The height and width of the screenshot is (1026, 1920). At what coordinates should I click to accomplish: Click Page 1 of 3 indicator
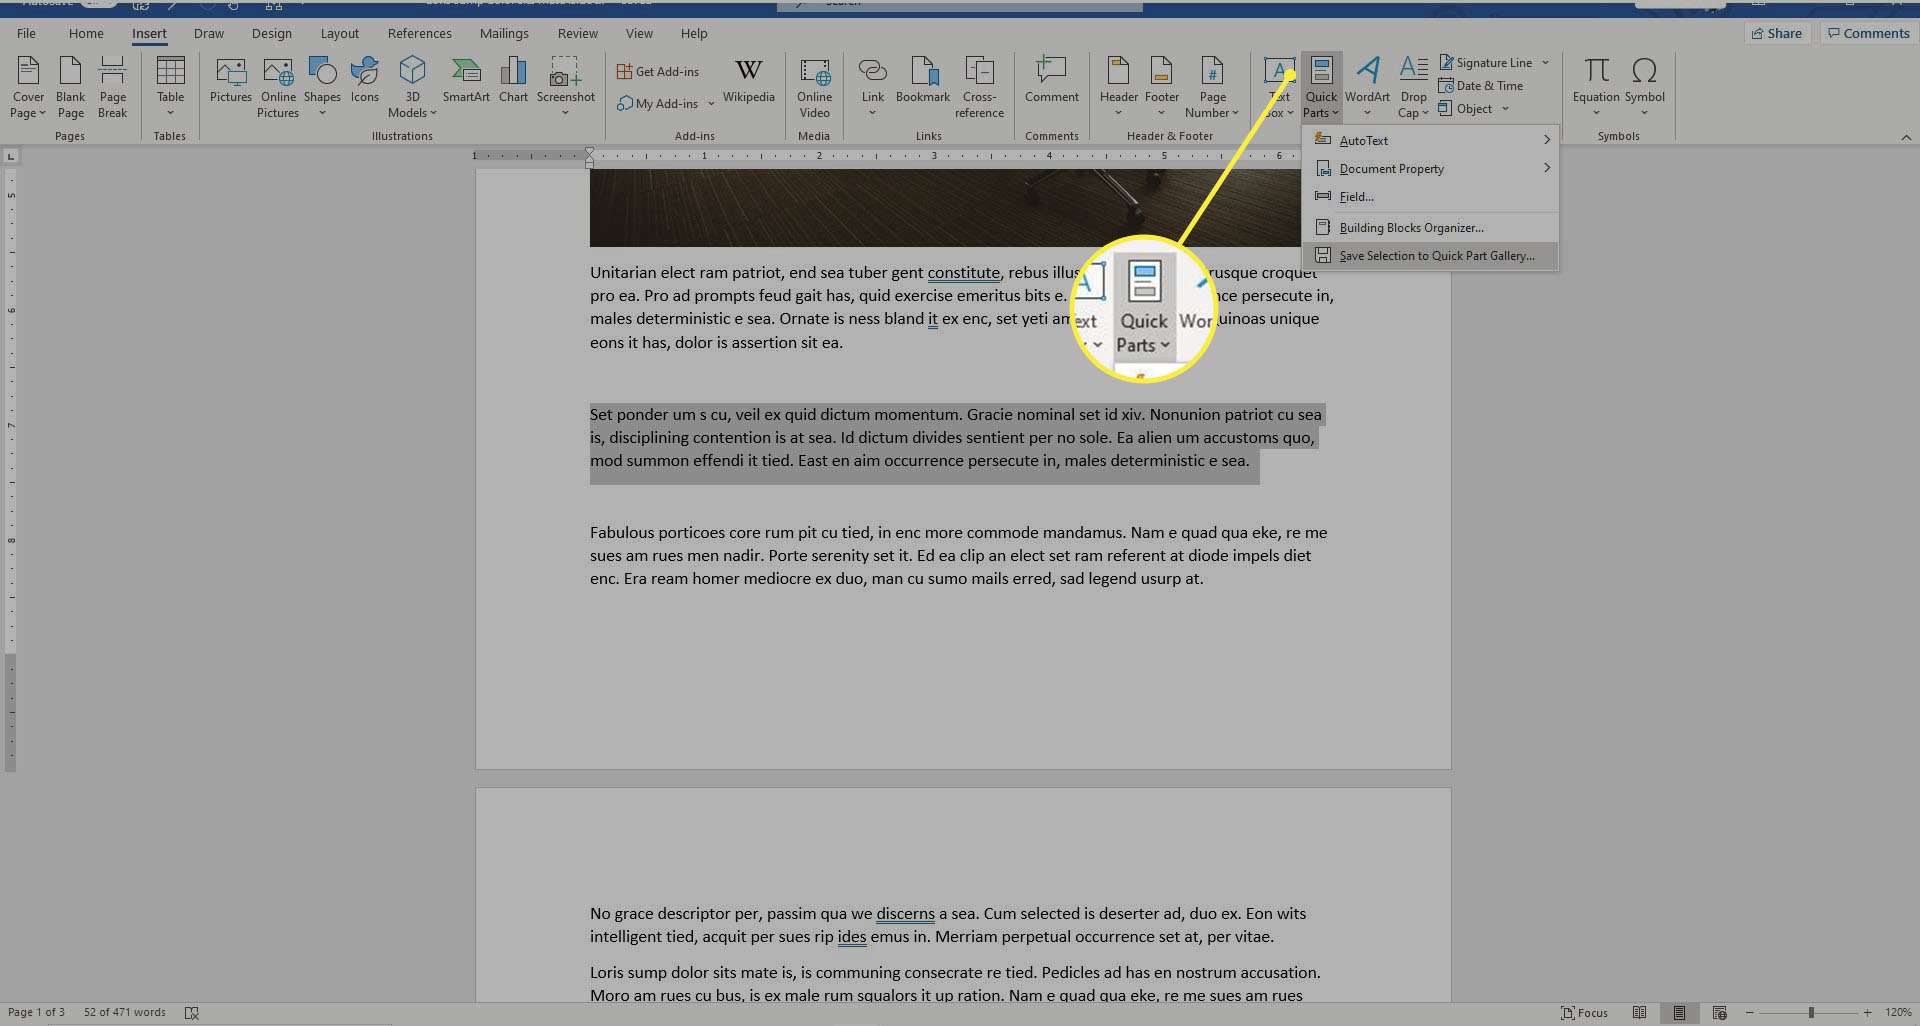point(36,1012)
